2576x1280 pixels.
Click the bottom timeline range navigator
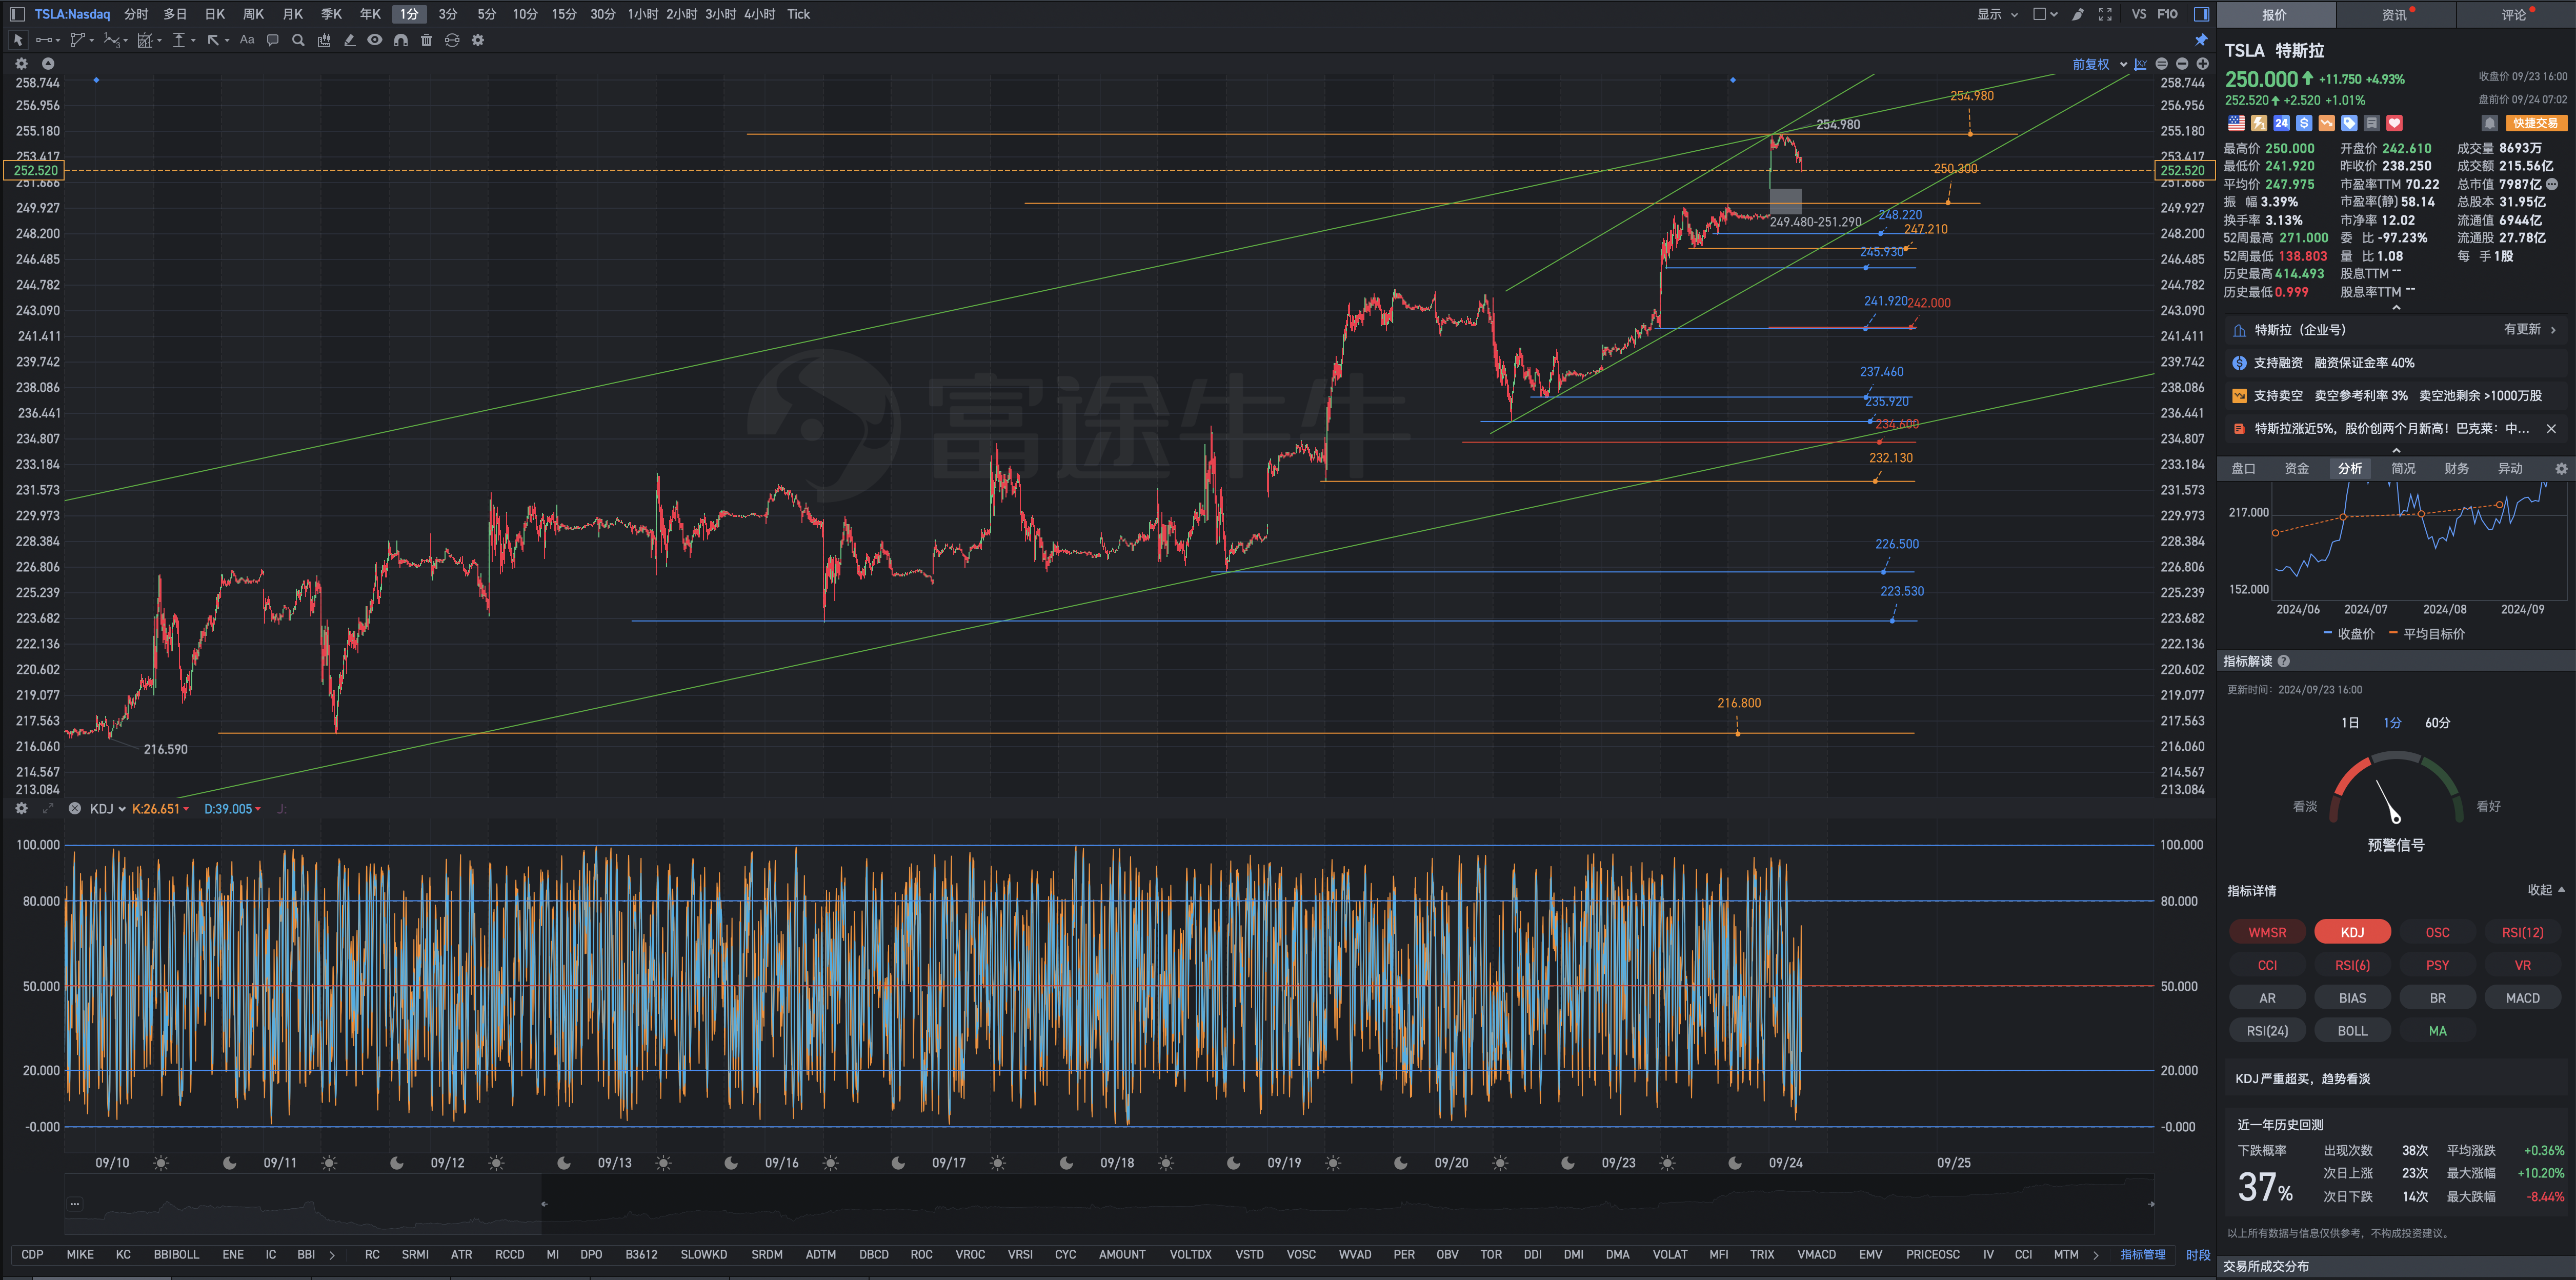(1108, 1204)
